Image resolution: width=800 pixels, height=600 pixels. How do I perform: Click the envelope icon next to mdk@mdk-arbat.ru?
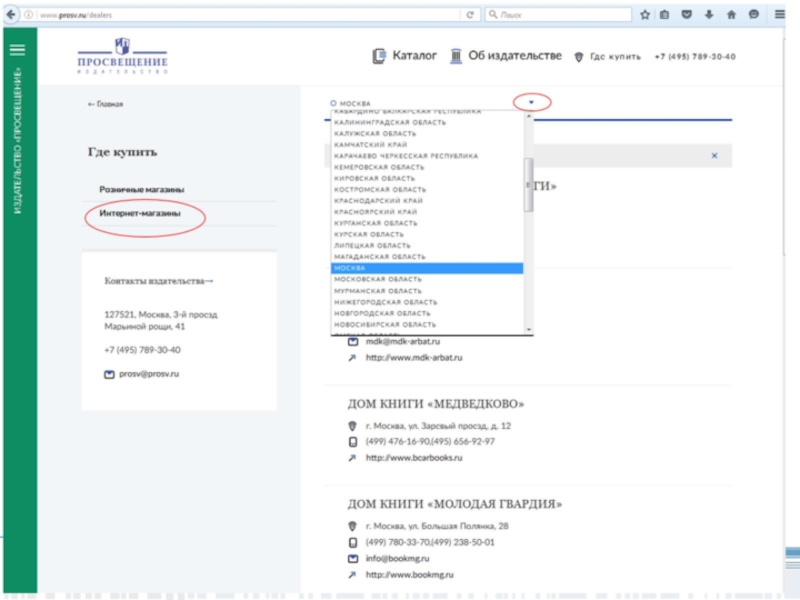[x=353, y=342]
